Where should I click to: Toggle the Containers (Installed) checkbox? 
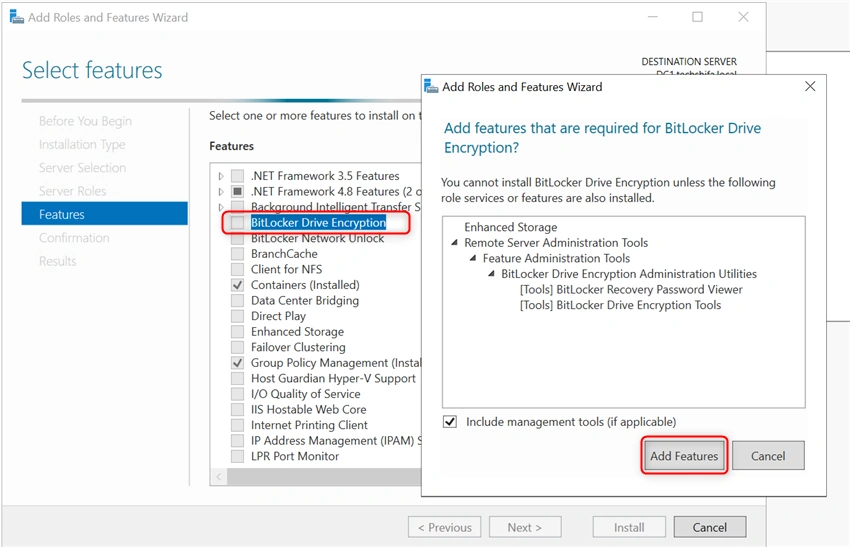[237, 285]
